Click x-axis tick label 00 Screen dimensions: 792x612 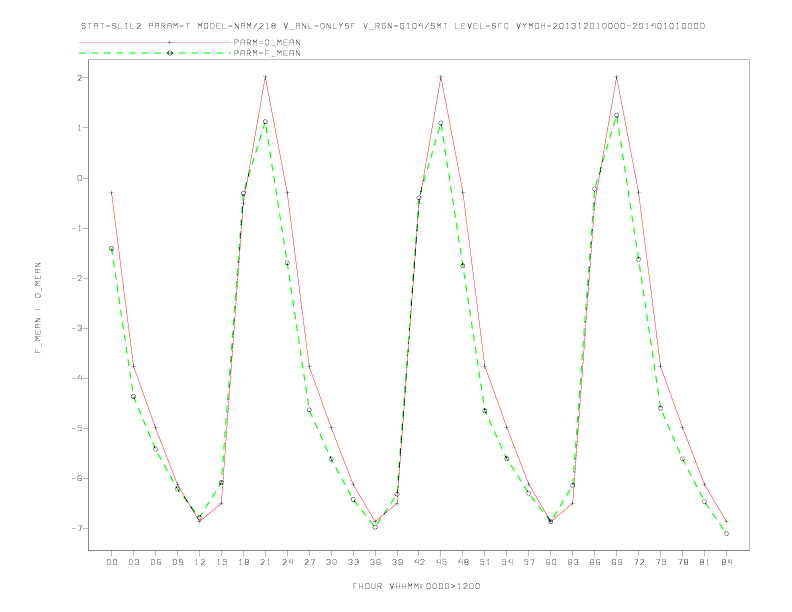(x=112, y=562)
